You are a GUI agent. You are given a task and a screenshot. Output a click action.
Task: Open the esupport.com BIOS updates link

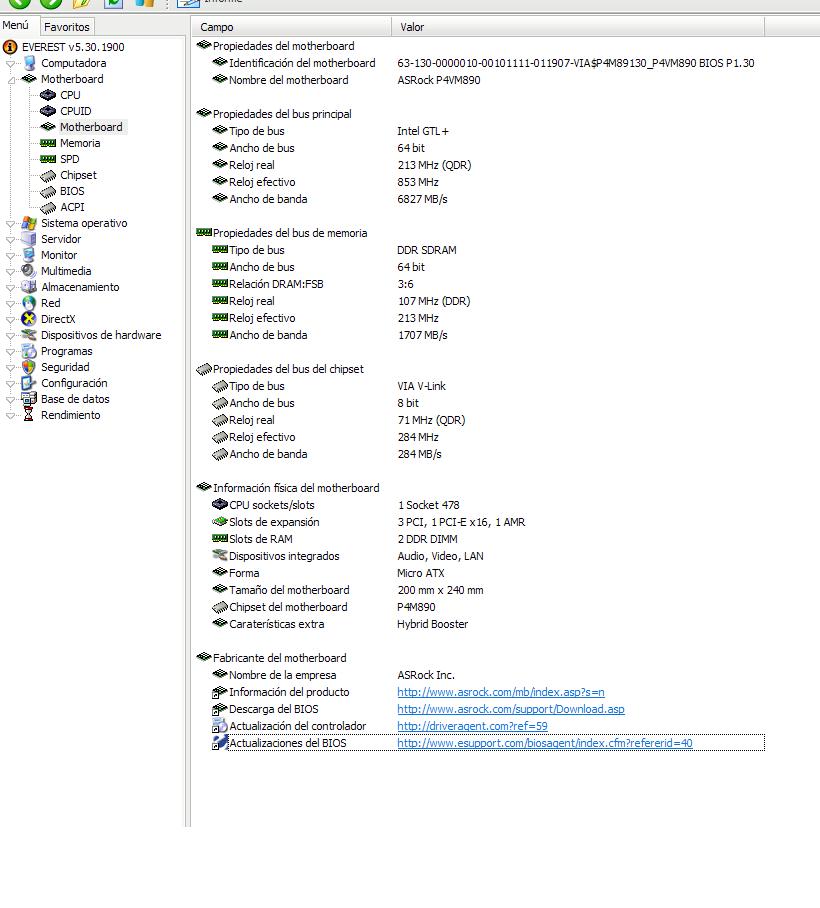coord(545,743)
